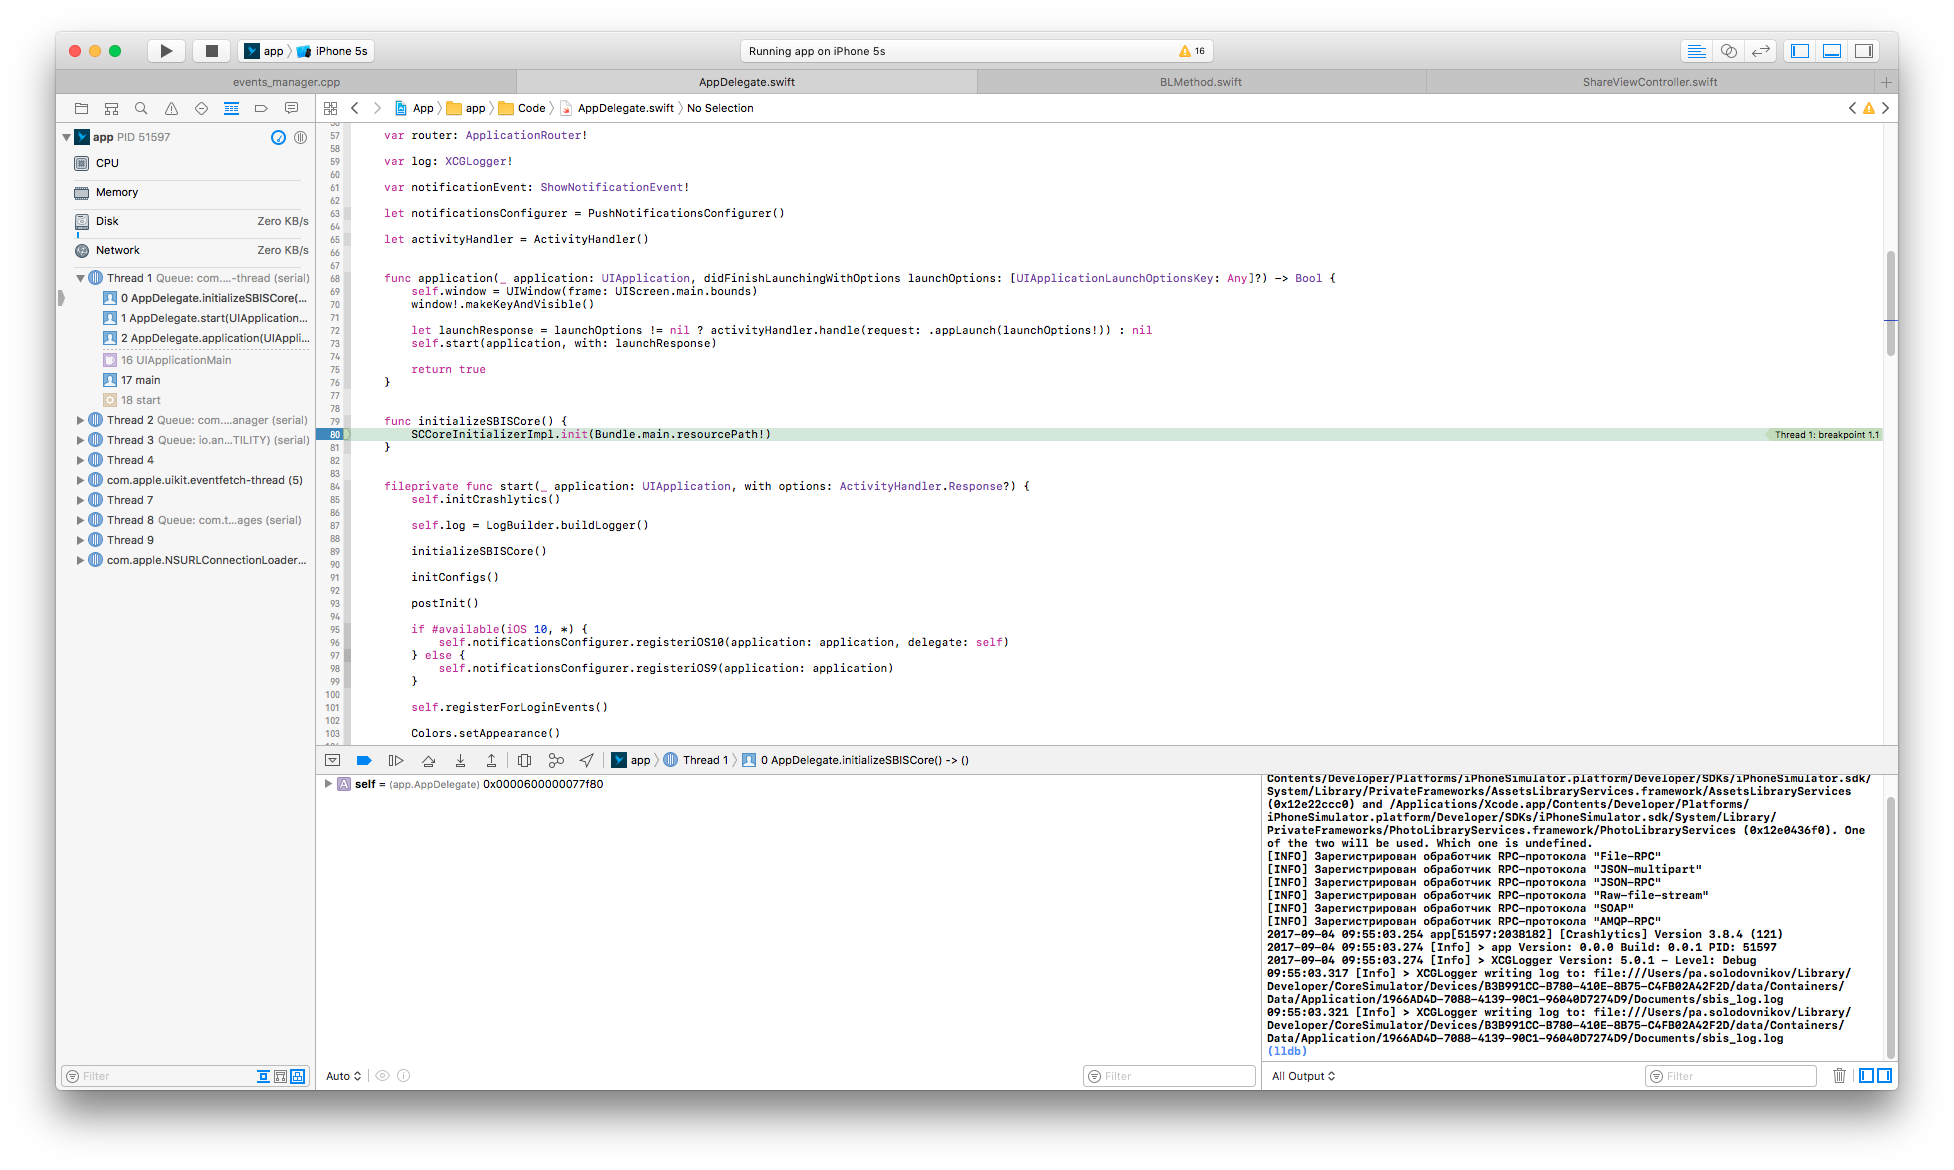Click the debug view hierarchy icon
1954x1170 pixels.
coord(525,759)
